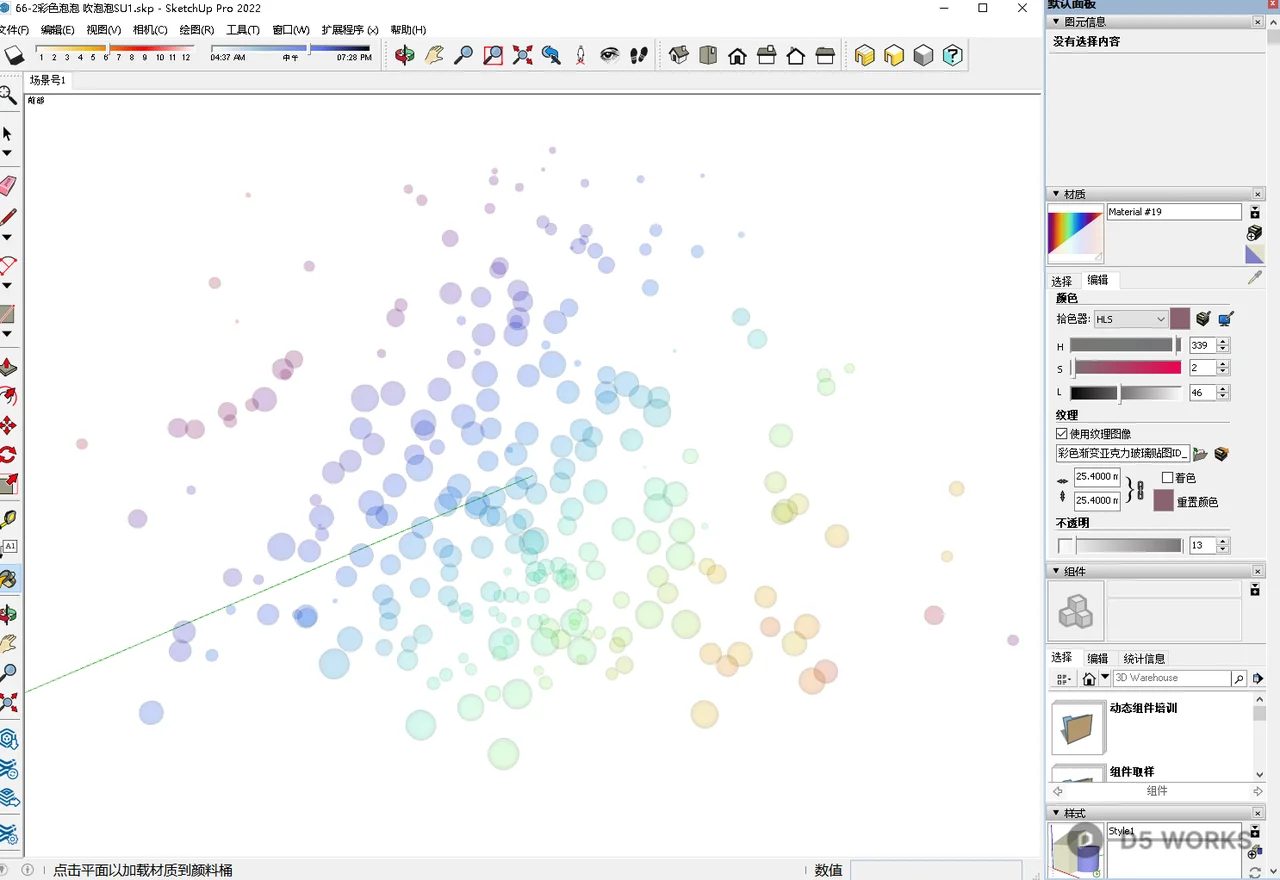Click the components search magnifier button
The height and width of the screenshot is (880, 1280).
click(1239, 678)
